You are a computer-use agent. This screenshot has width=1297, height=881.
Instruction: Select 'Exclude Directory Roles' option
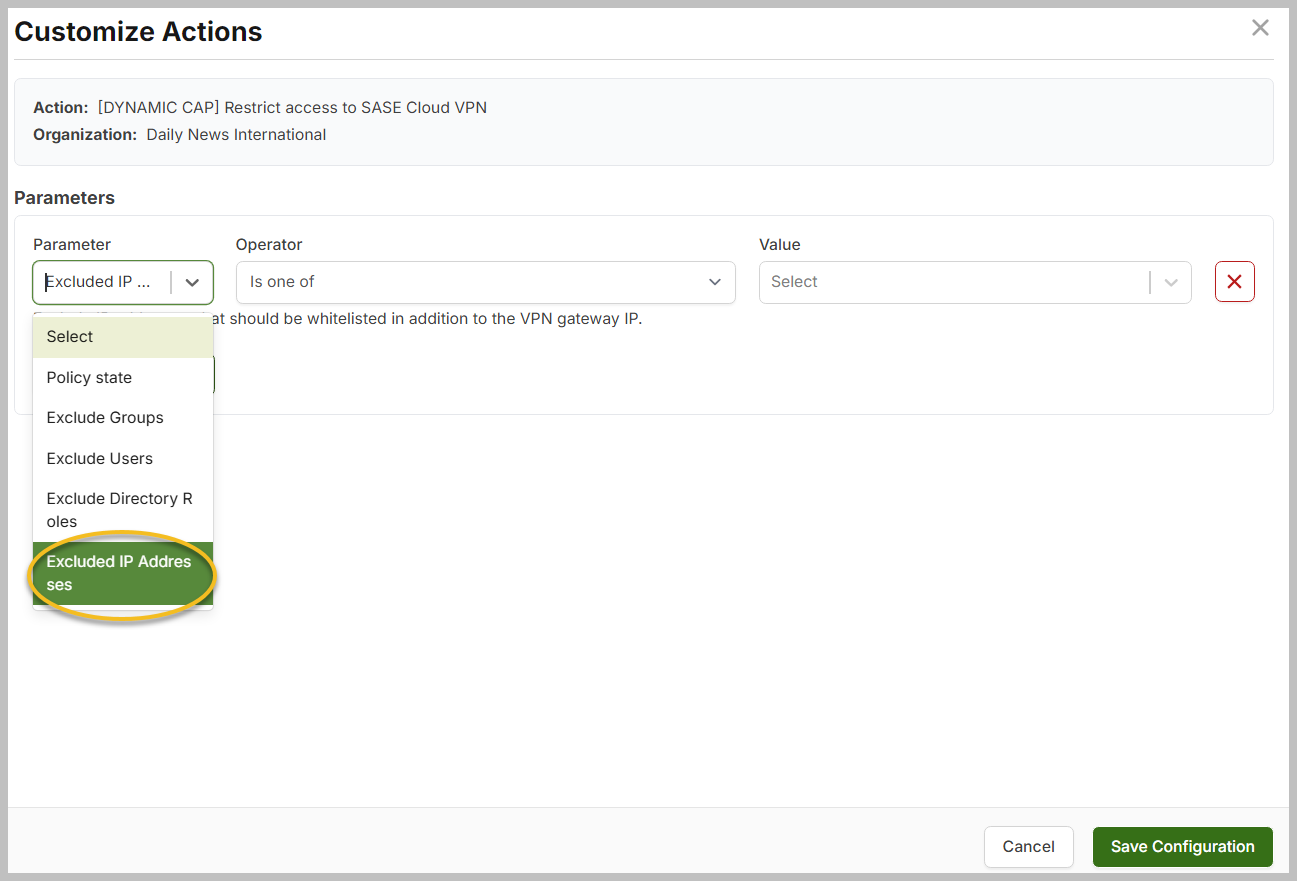[122, 510]
